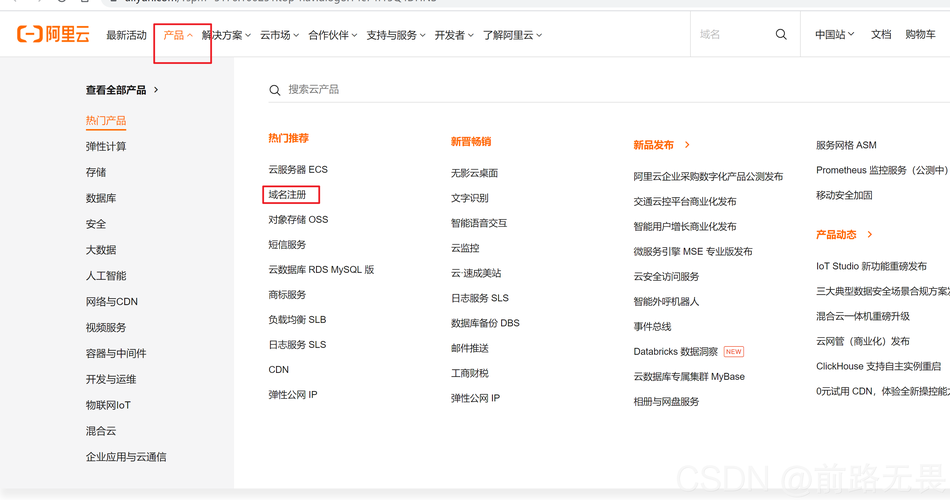Image resolution: width=950 pixels, height=500 pixels.
Task: Expand the 合作伙伴 menu
Action: click(333, 35)
